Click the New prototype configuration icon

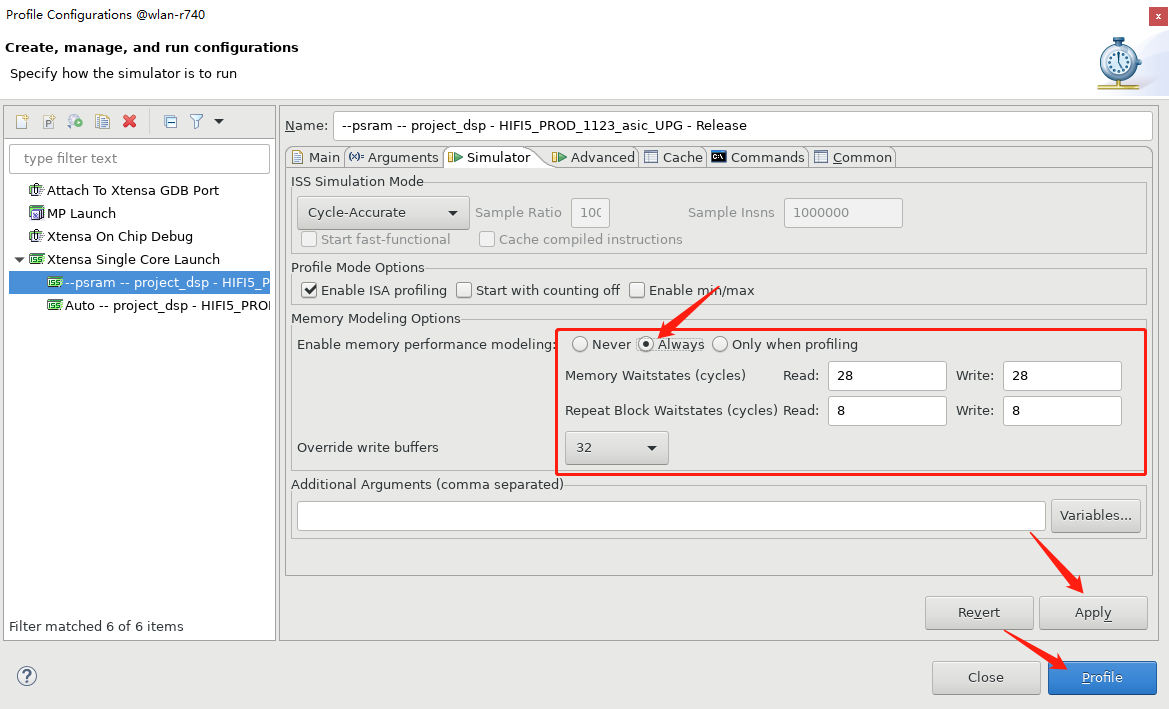(48, 122)
